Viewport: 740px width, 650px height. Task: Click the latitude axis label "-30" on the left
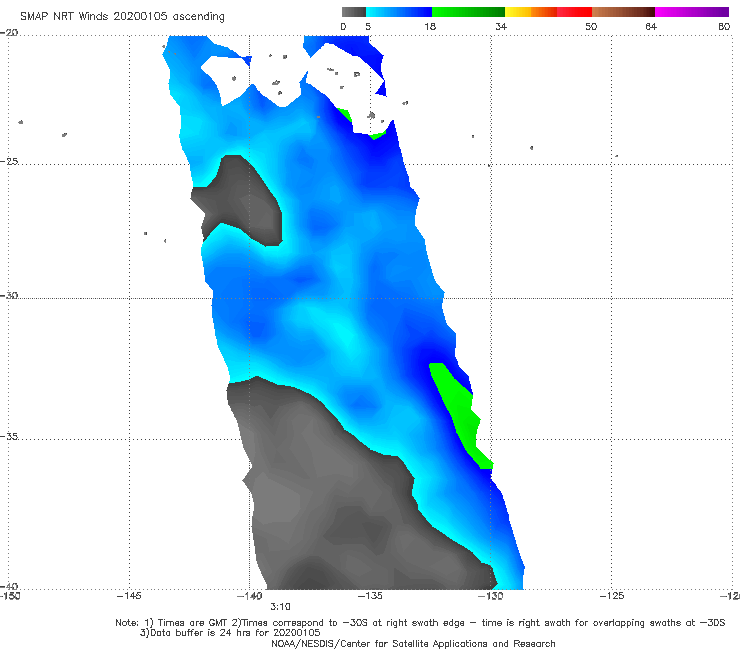[x=9, y=295]
